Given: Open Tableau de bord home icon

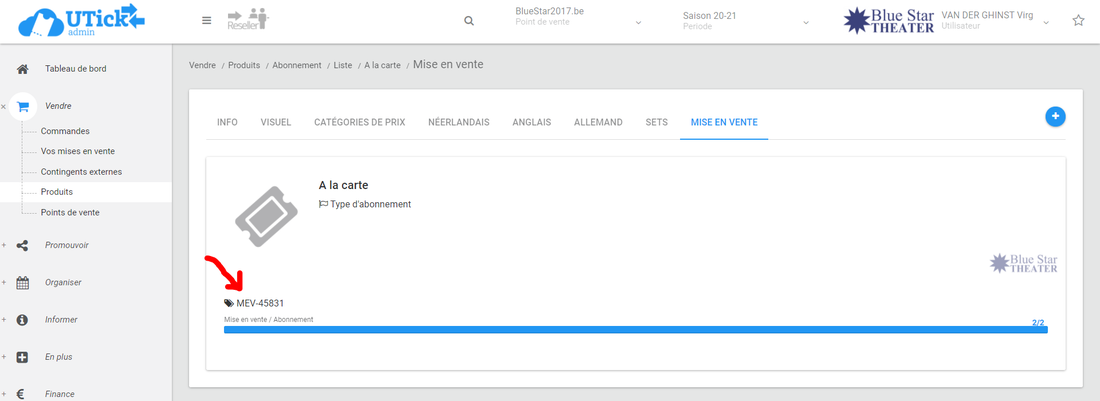Looking at the screenshot, I should click(22, 69).
